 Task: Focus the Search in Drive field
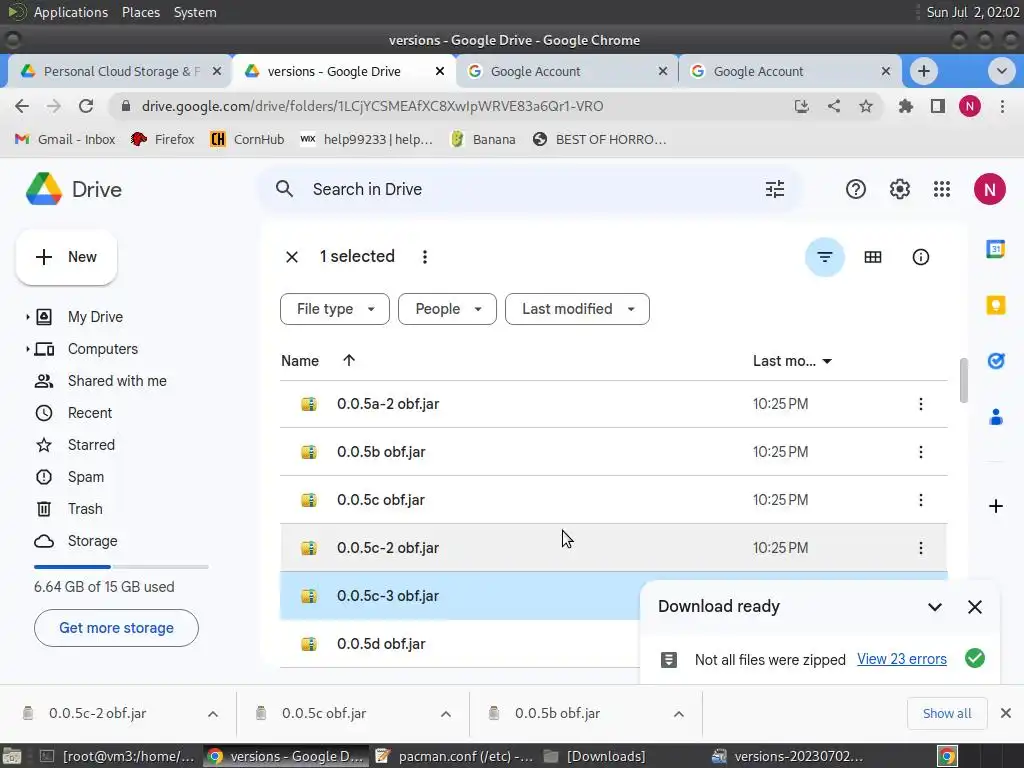coord(529,189)
